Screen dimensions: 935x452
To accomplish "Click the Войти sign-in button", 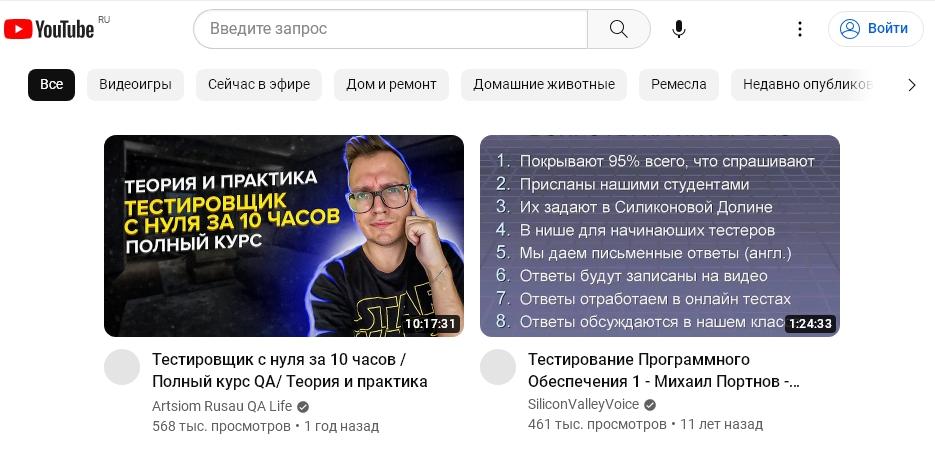I will (x=875, y=29).
